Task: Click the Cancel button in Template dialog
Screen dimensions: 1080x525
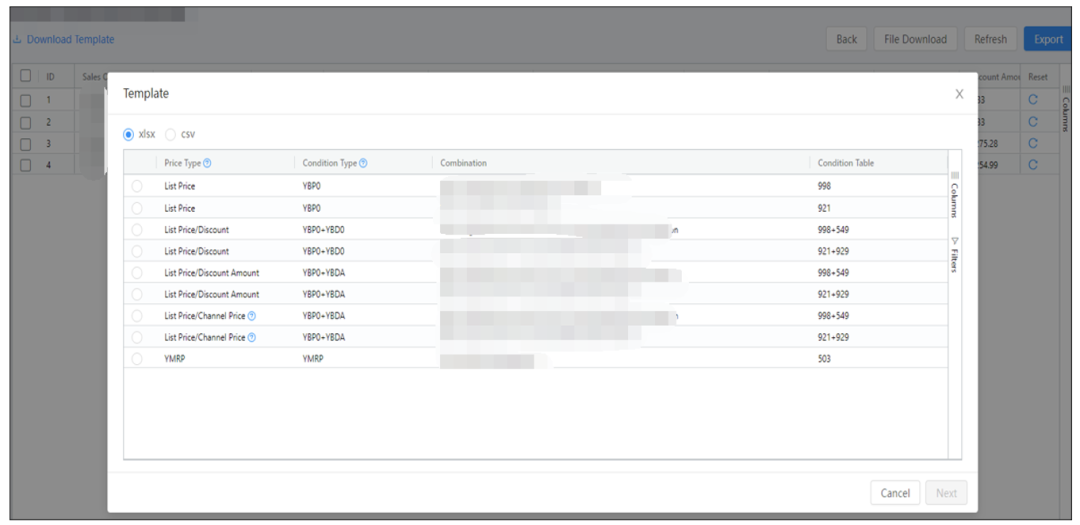Action: coord(895,493)
